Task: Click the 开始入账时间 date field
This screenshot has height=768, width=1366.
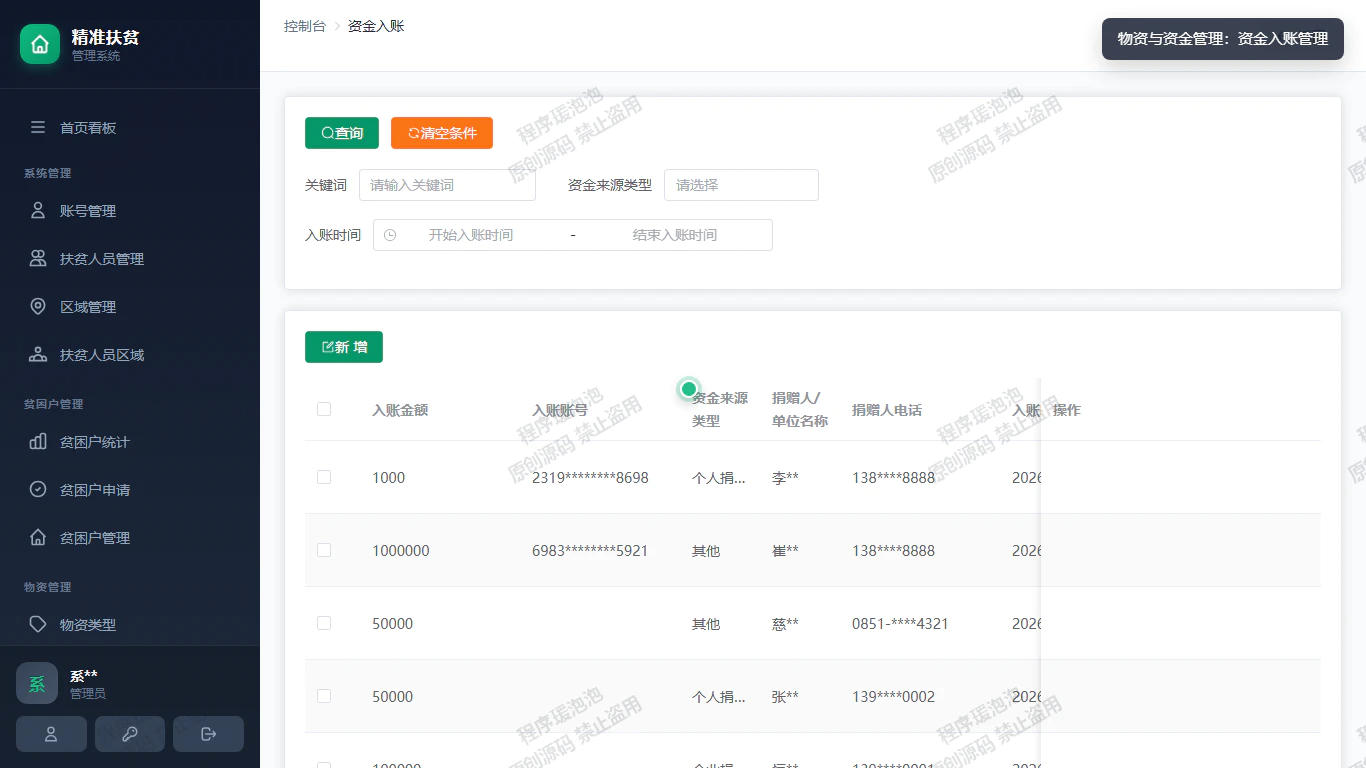Action: [471, 235]
